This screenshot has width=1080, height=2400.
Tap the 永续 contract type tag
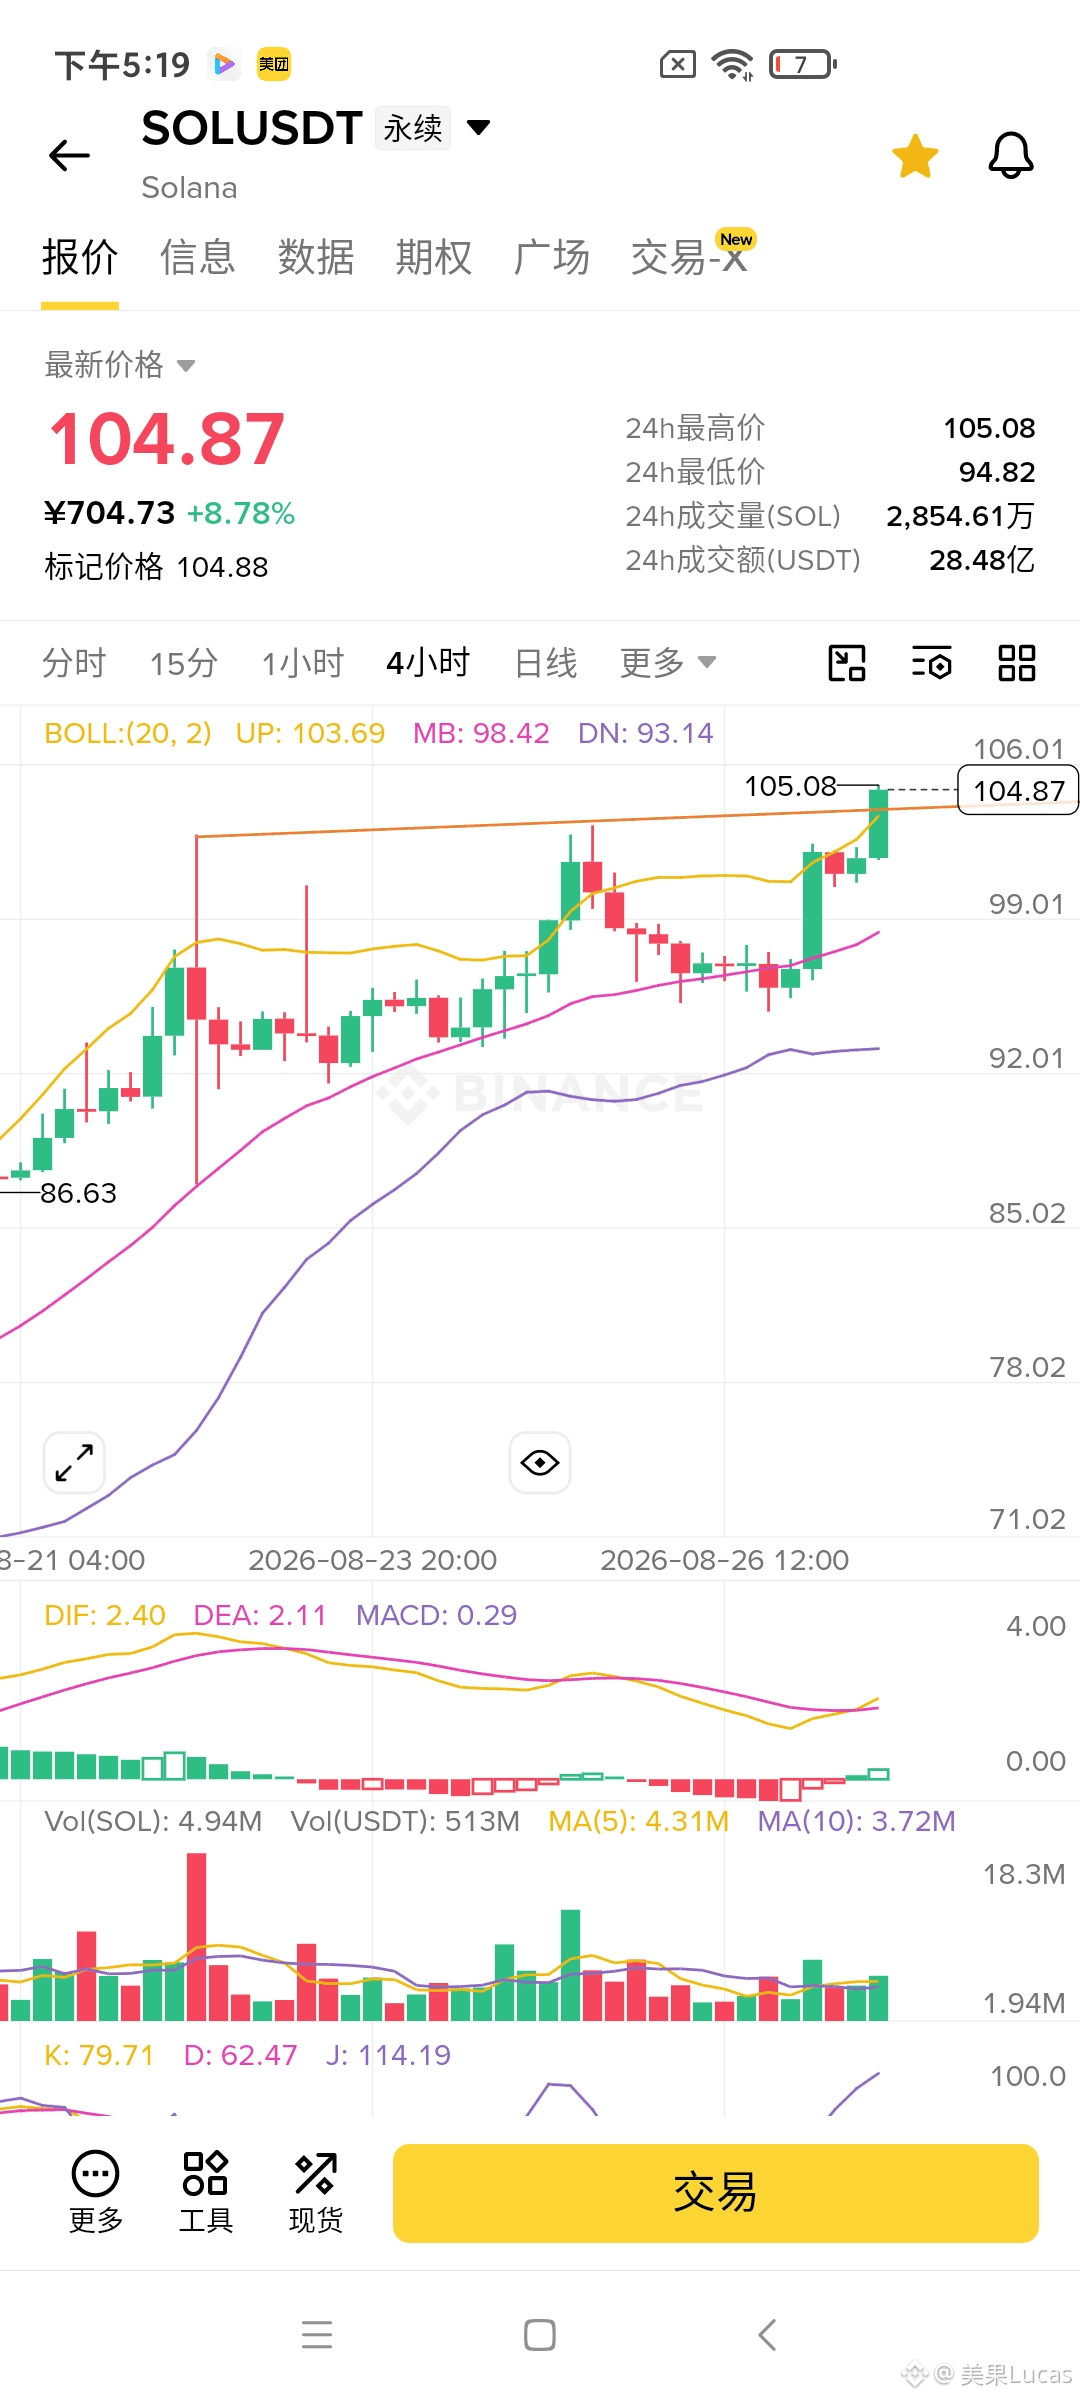pyautogui.click(x=413, y=128)
